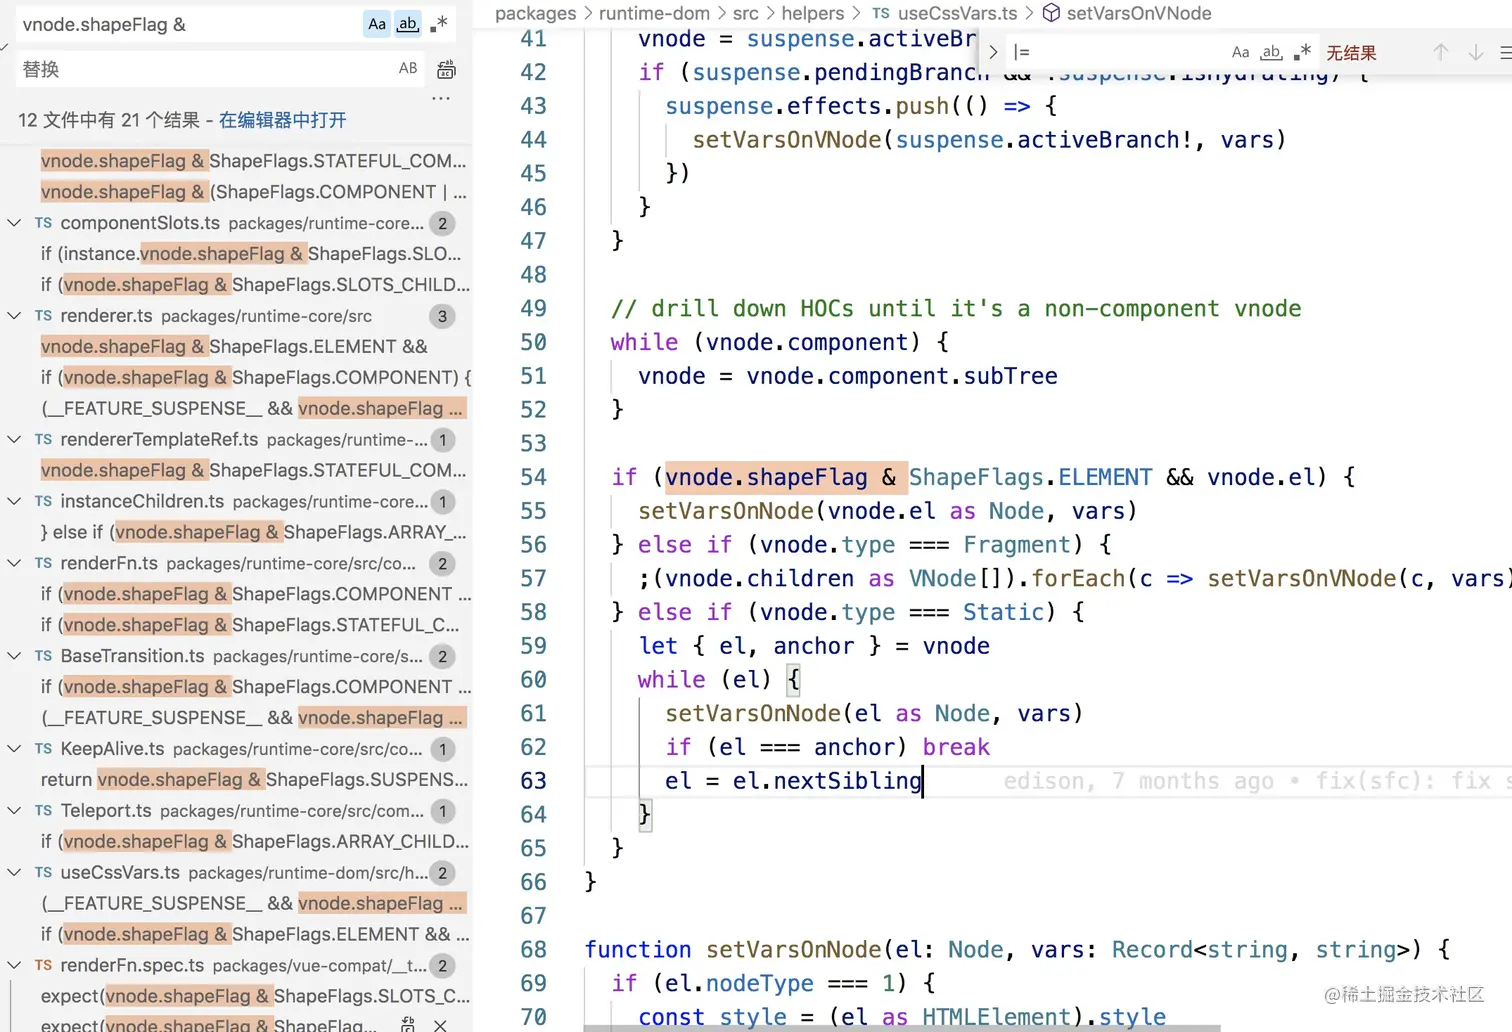Click the useCssVars.ts breadcrumb

click(957, 13)
